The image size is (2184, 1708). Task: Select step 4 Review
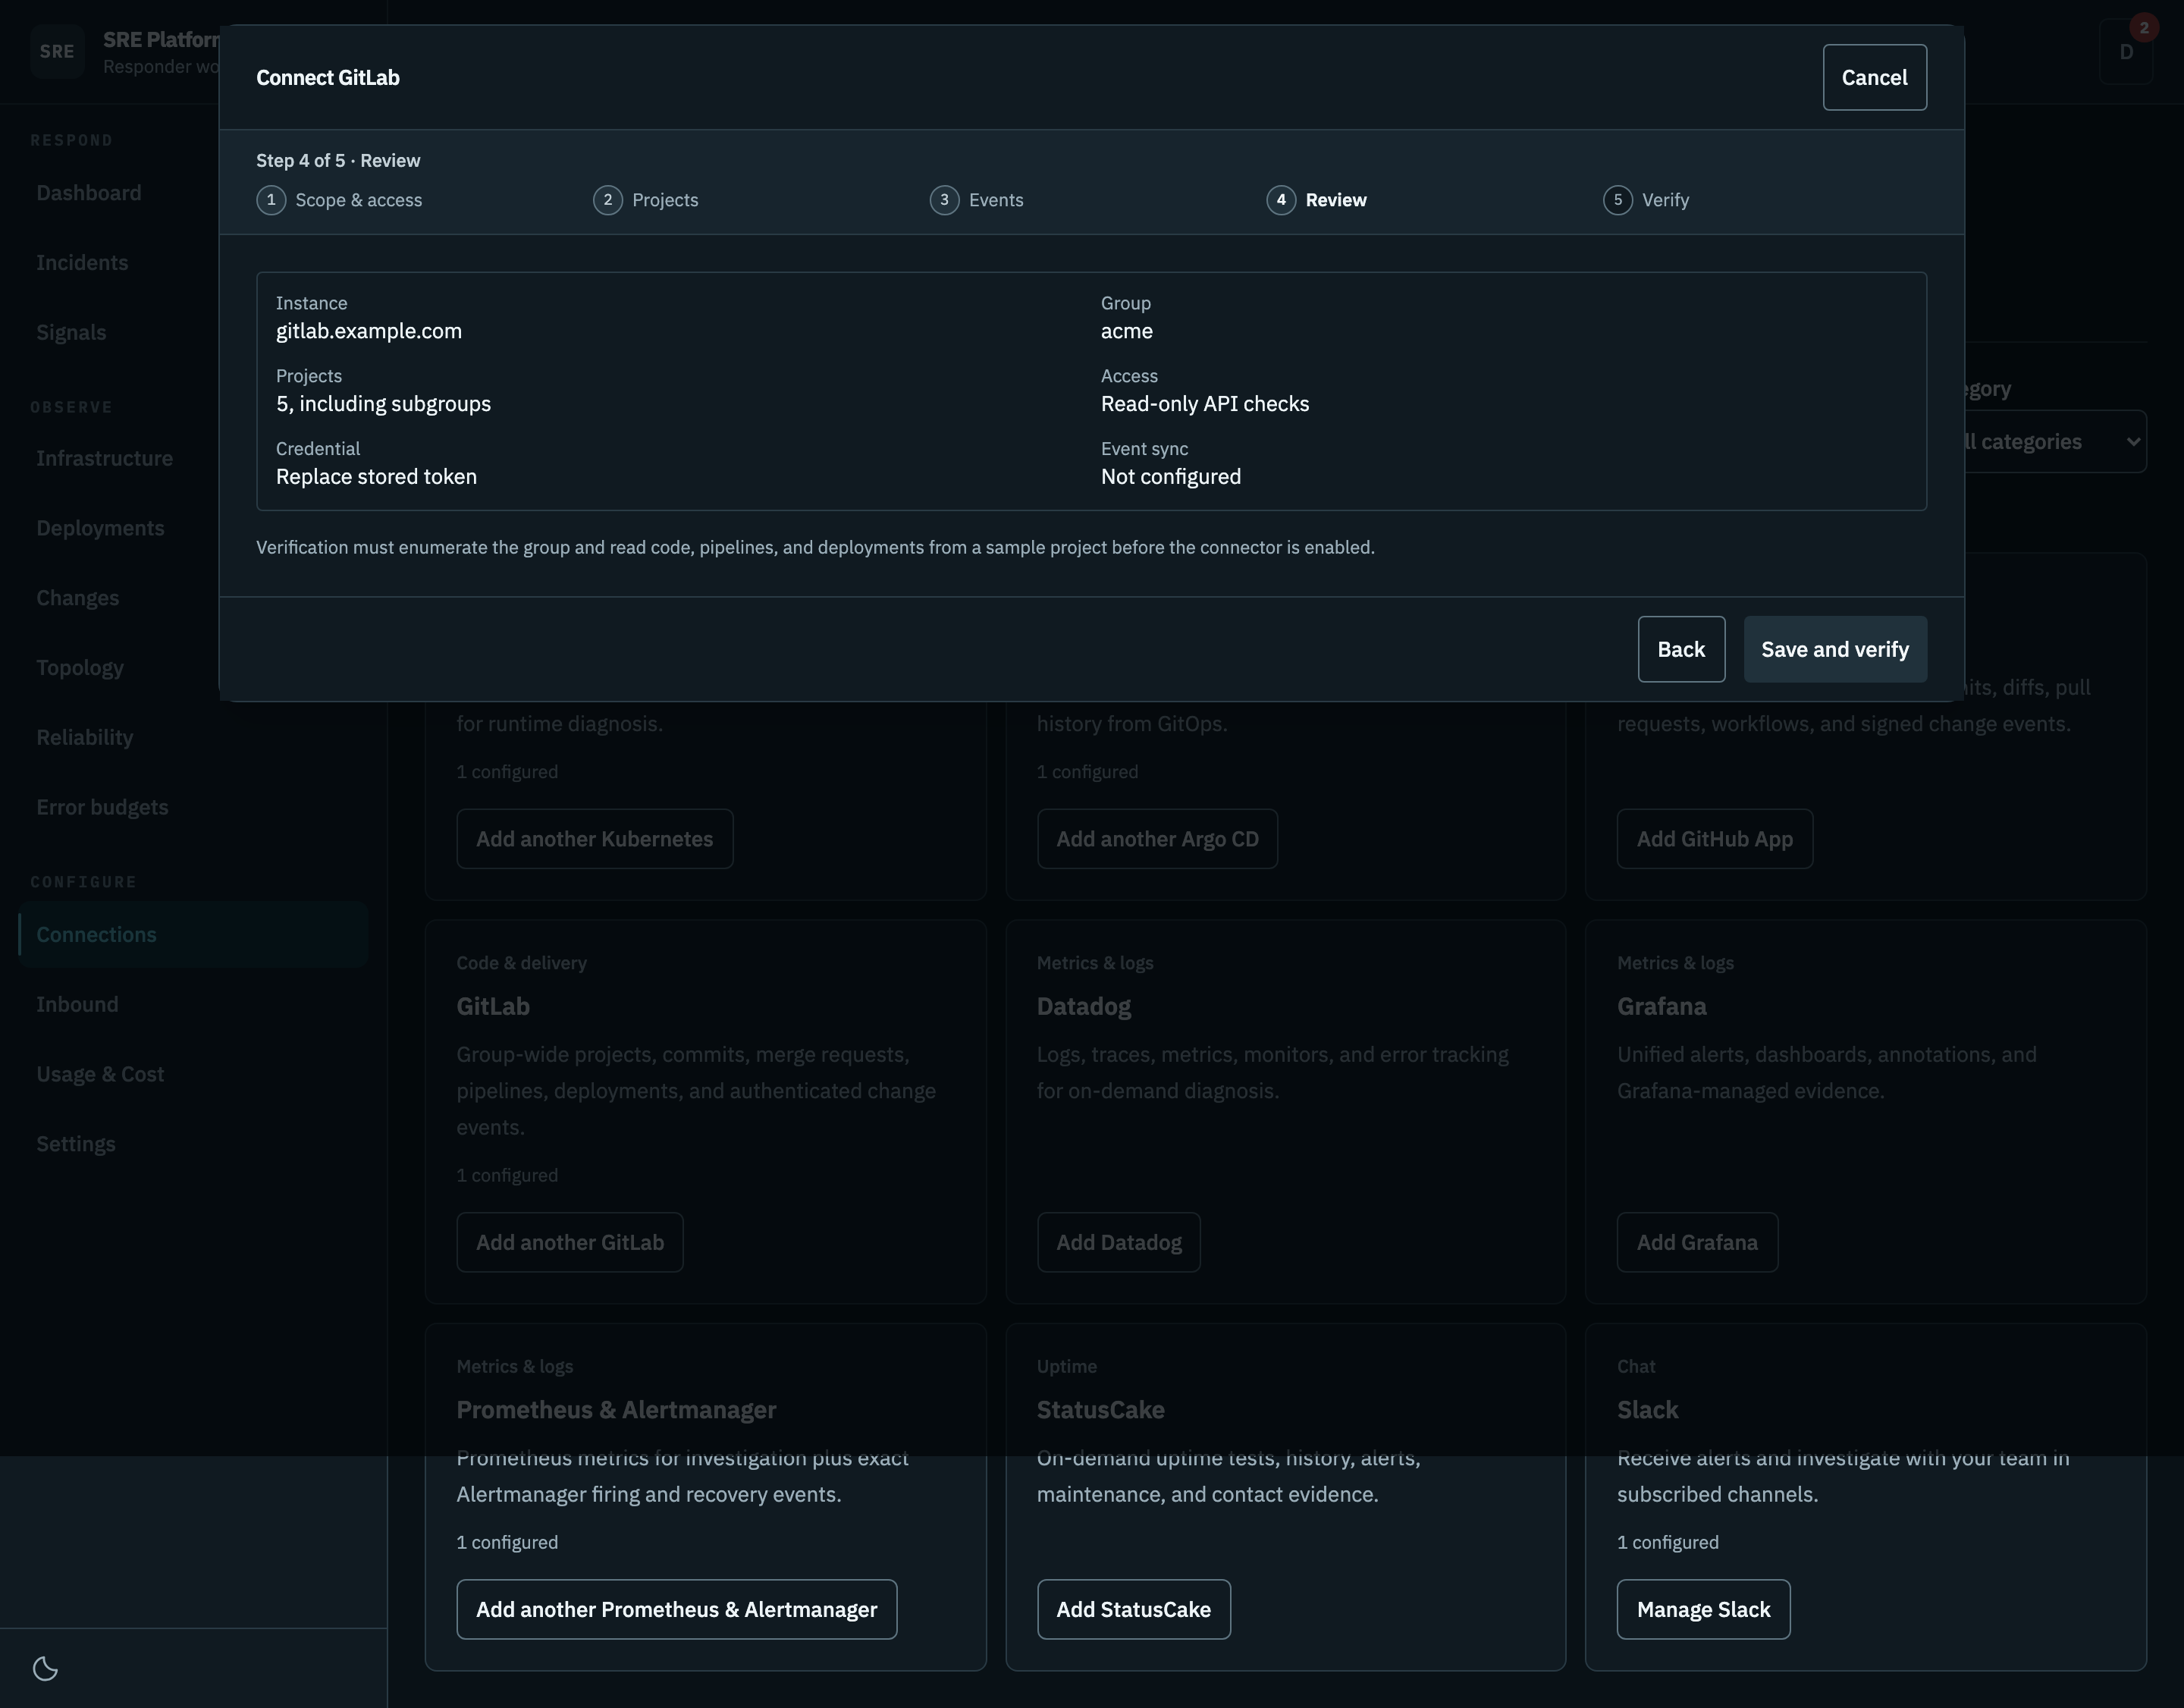(x=1317, y=200)
